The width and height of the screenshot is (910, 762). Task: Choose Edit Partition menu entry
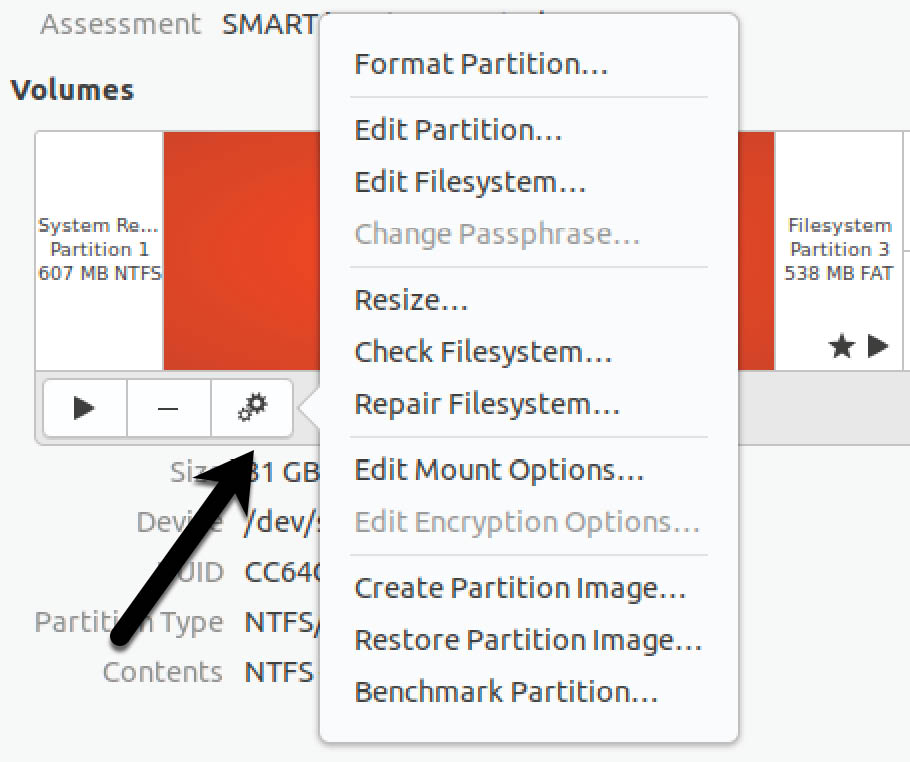(x=458, y=131)
